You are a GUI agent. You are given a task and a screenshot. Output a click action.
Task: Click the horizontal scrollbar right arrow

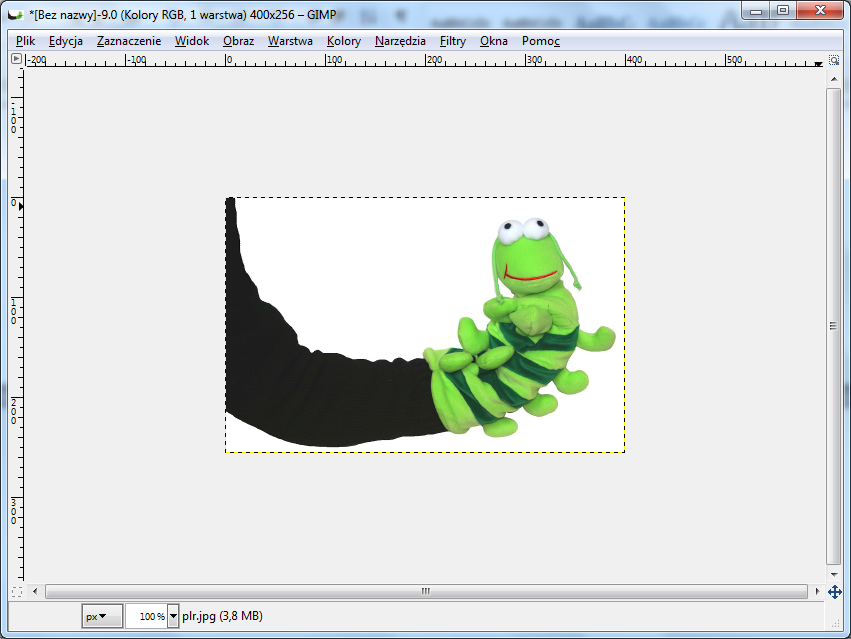[818, 591]
